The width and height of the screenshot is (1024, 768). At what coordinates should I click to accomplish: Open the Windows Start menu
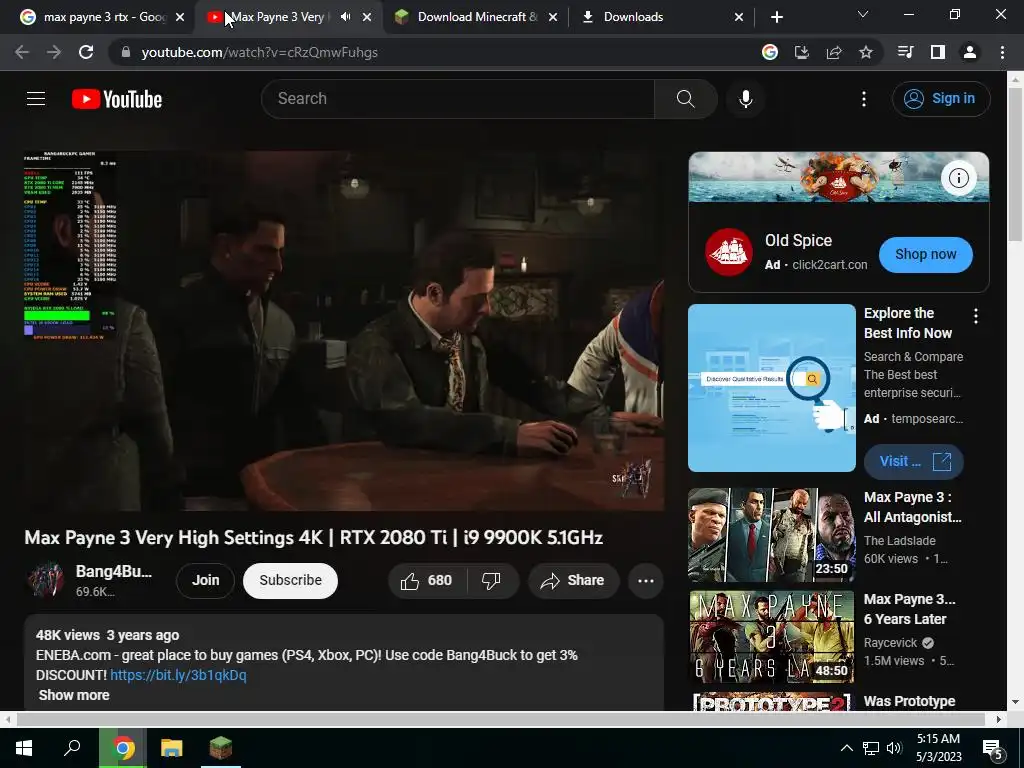(x=24, y=748)
